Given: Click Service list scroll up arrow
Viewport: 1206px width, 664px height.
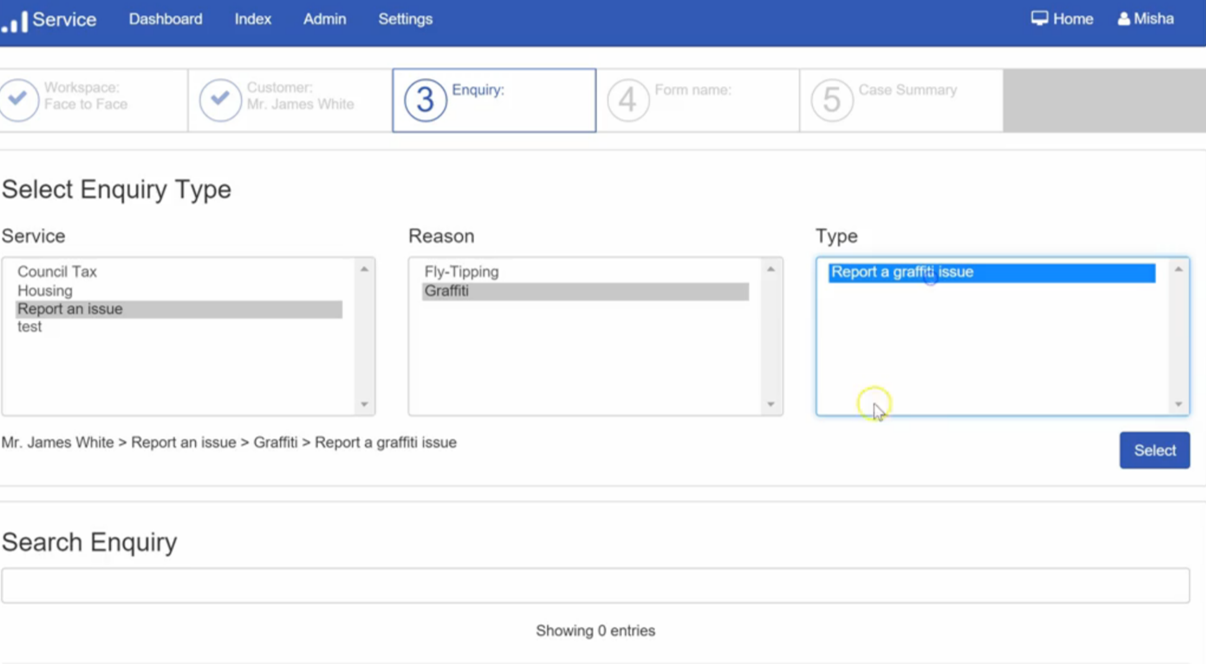Looking at the screenshot, I should pyautogui.click(x=364, y=269).
